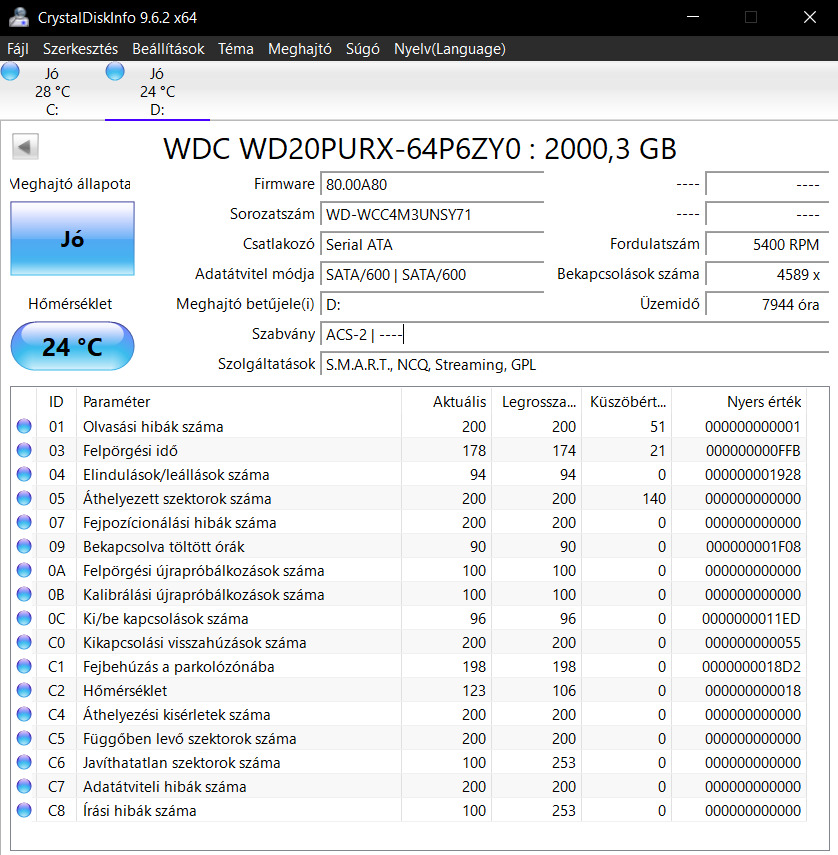This screenshot has height=855, width=838.
Task: Click status orb of C2 Hőmérséklet row
Action: [x=24, y=690]
